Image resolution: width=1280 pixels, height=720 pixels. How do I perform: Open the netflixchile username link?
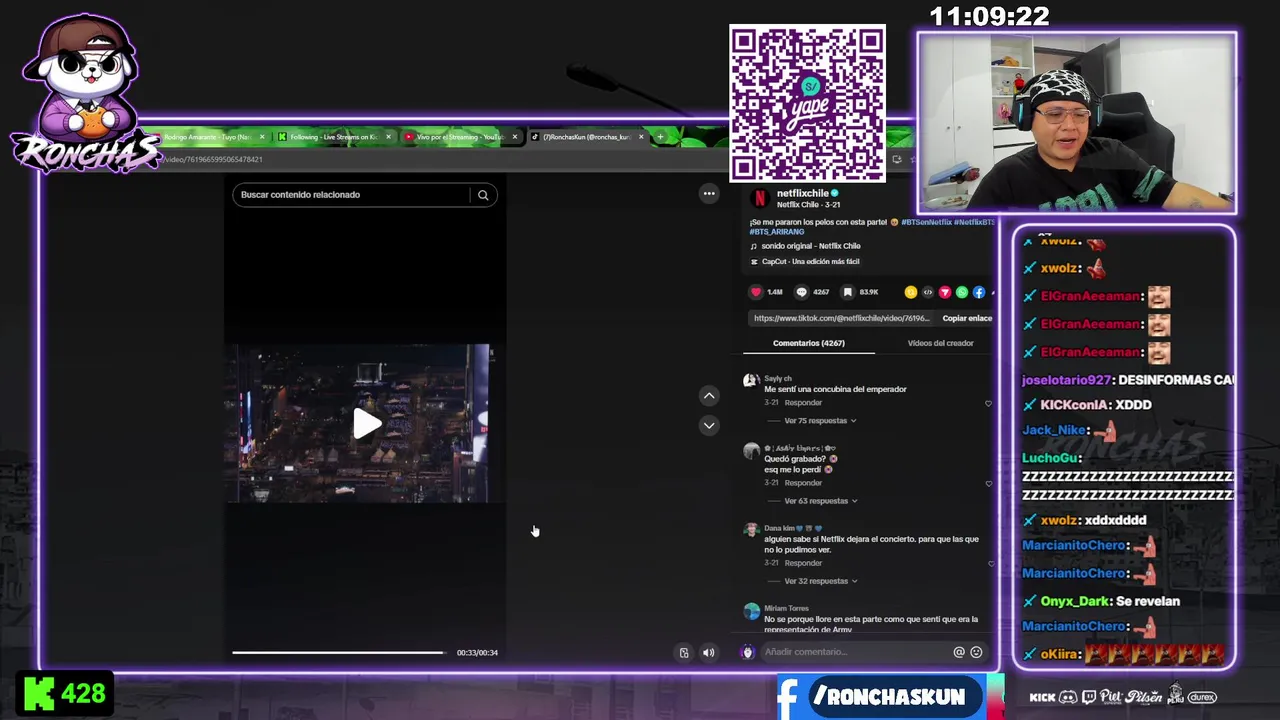803,193
